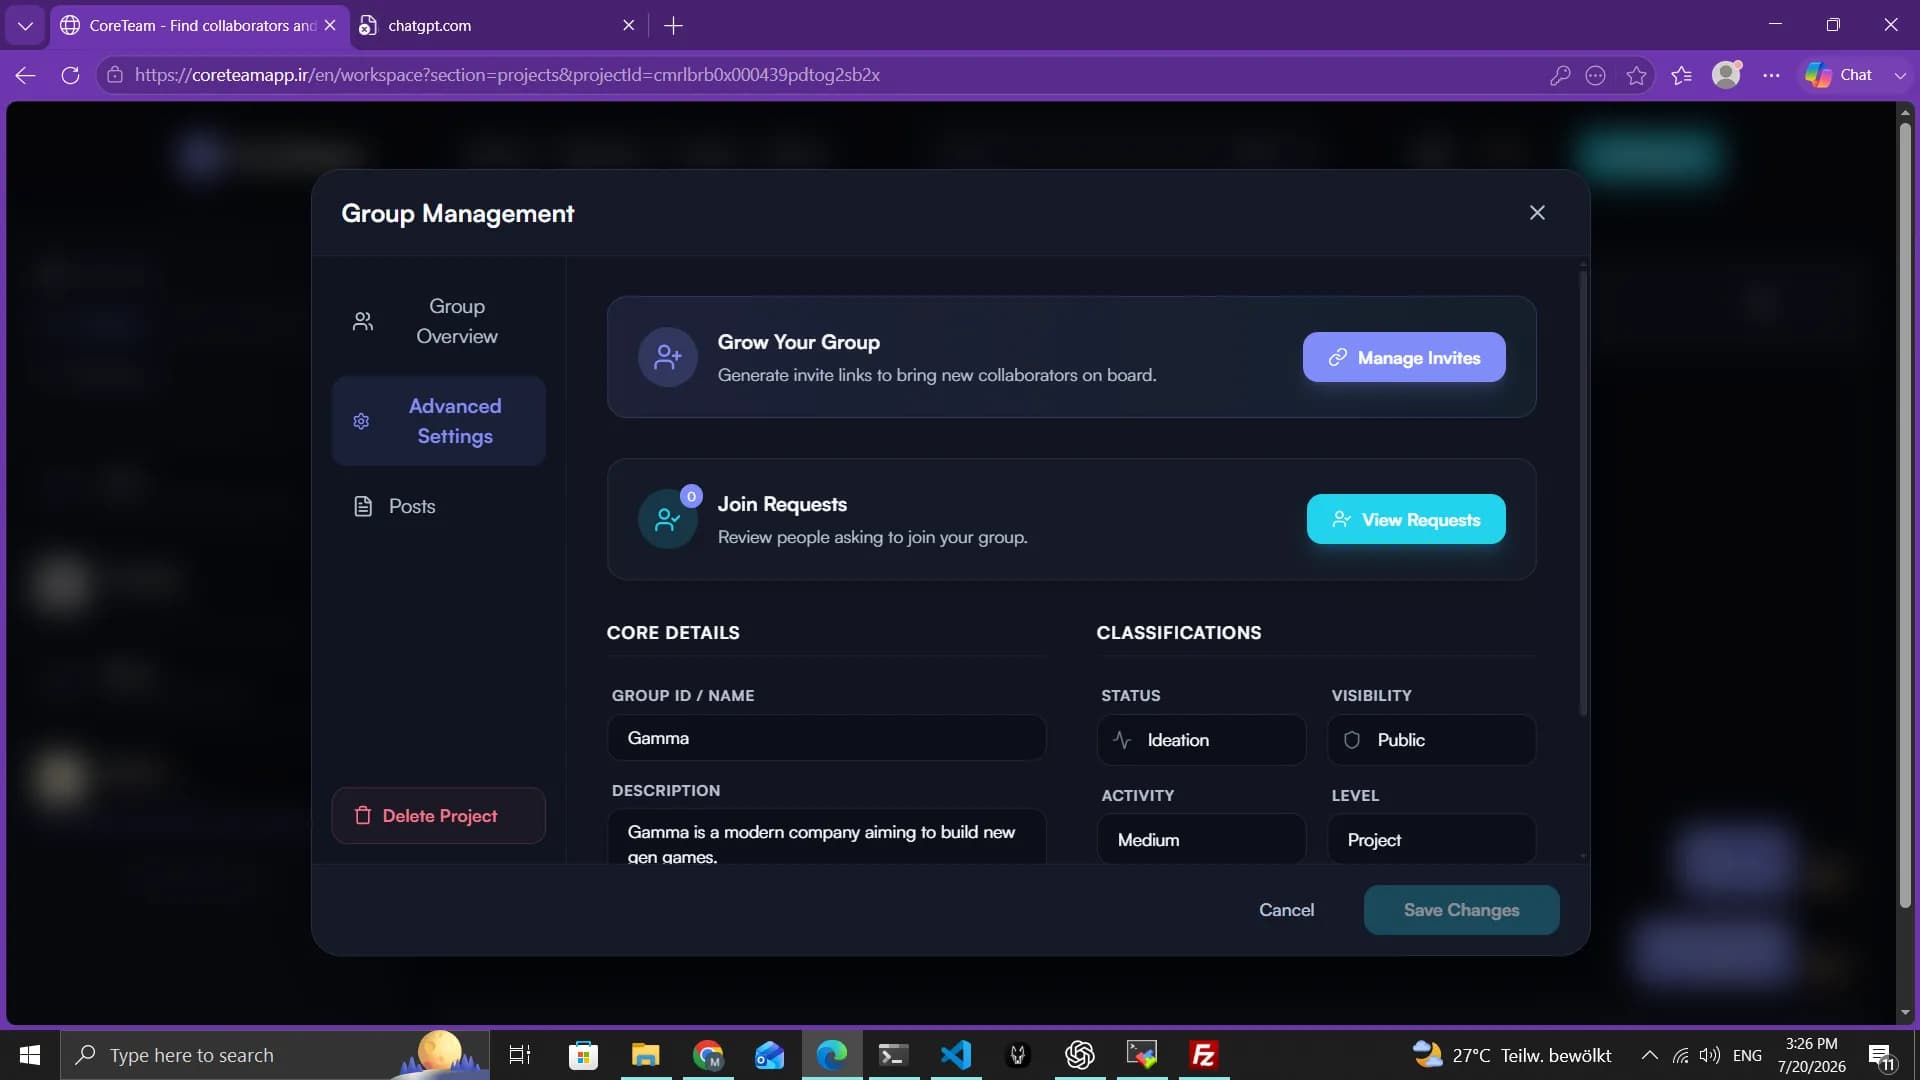Open the ChatGPT app on taskbar
Viewport: 1920px width, 1080px height.
click(x=1080, y=1055)
